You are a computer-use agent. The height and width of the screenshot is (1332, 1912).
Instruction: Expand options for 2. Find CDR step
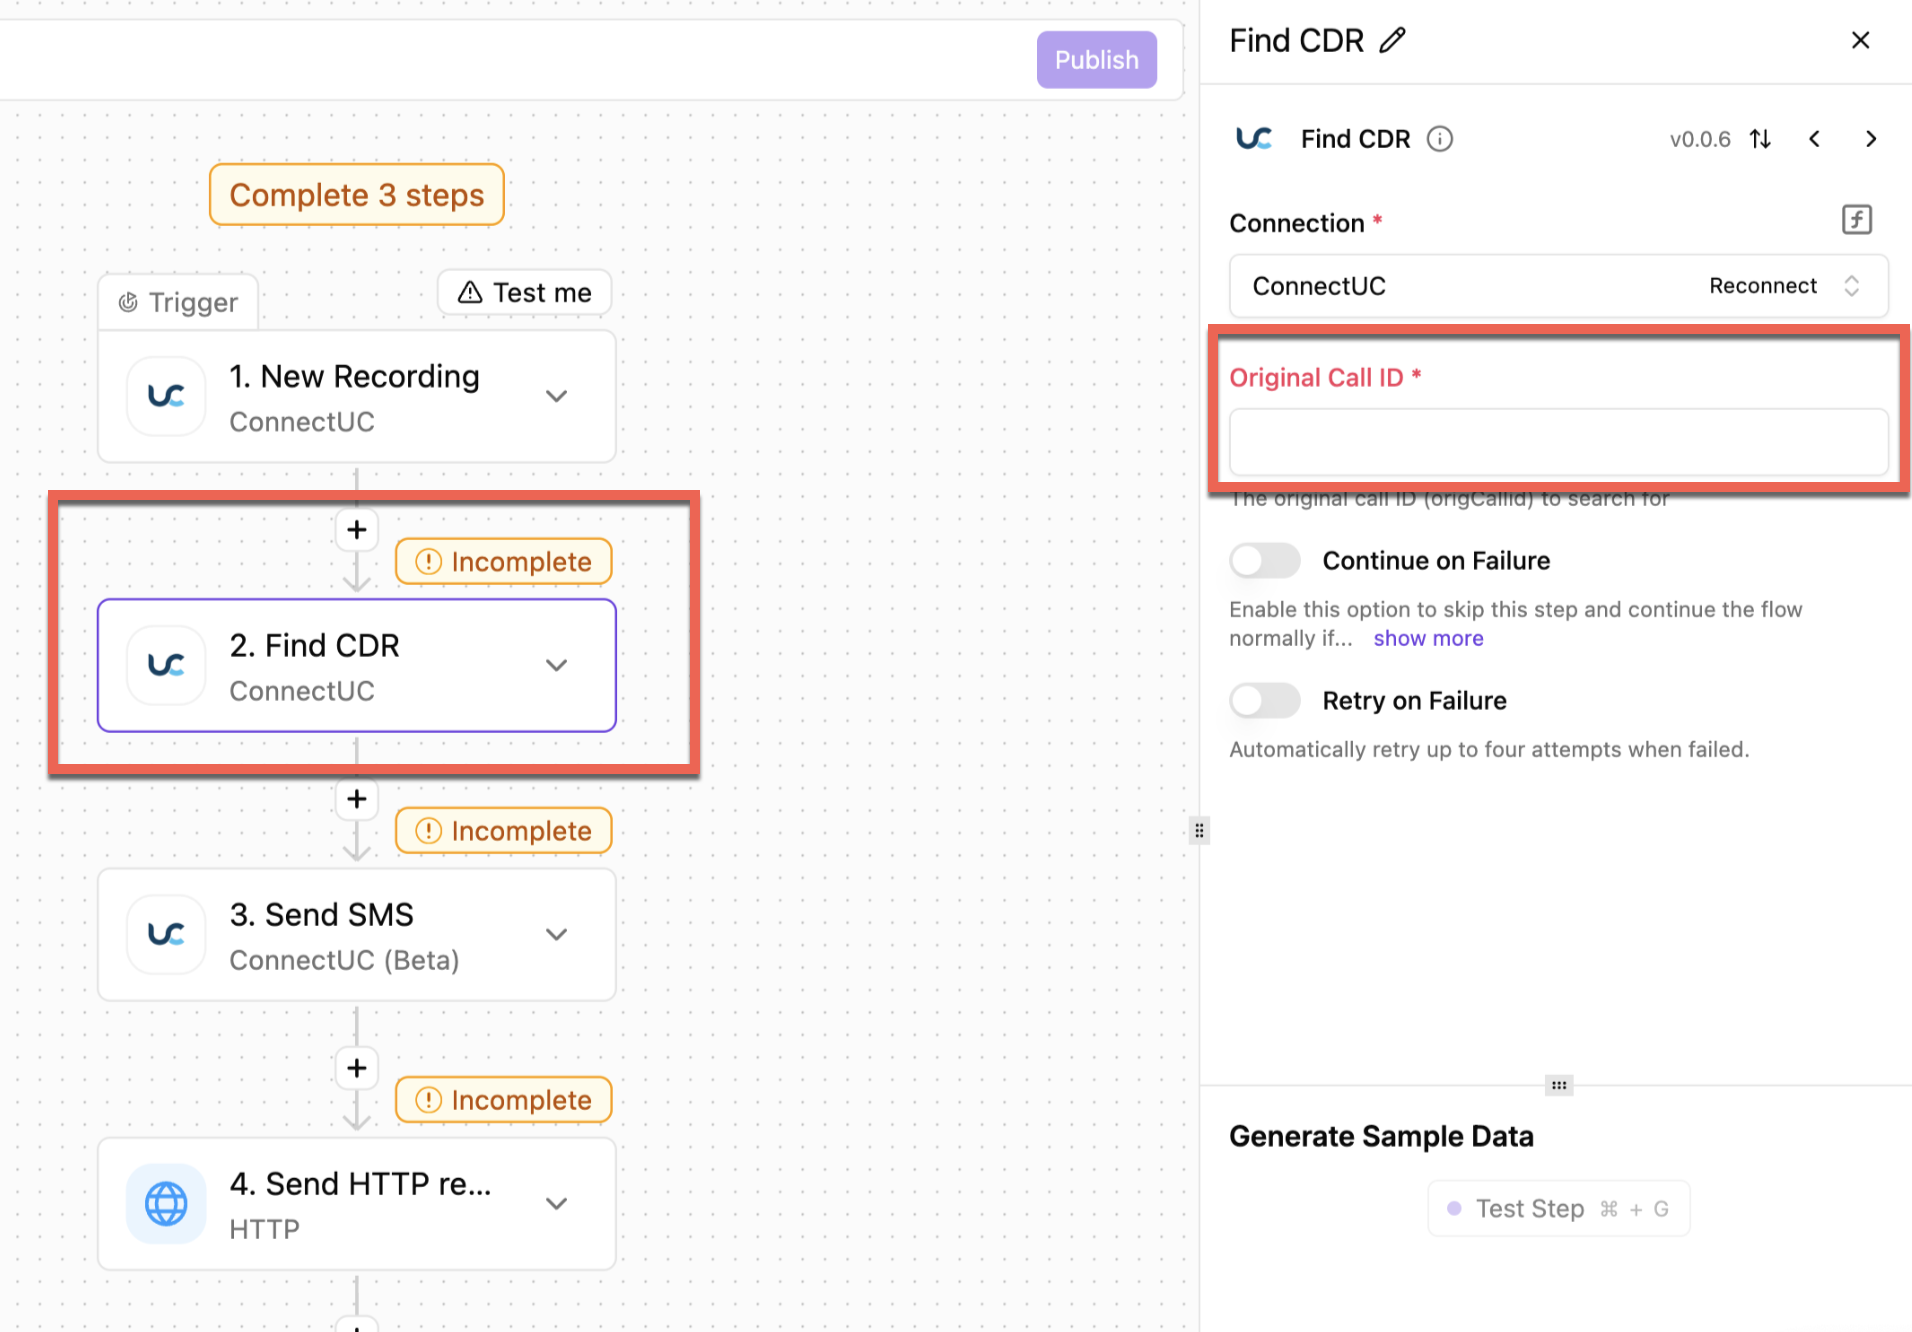pyautogui.click(x=557, y=665)
